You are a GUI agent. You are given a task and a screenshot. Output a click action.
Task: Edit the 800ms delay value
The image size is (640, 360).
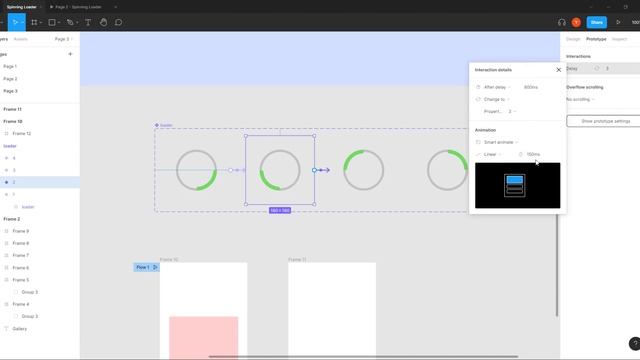[531, 87]
